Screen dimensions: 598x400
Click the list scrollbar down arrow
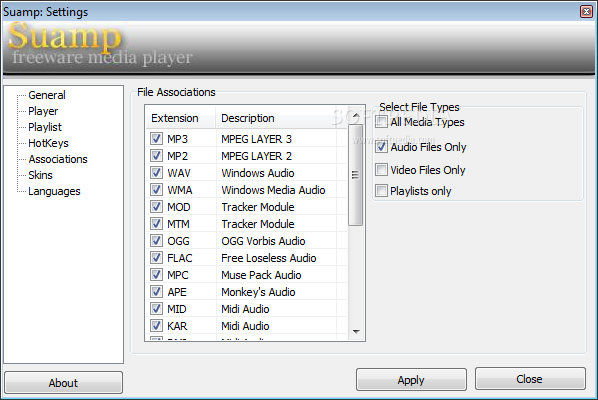pos(356,332)
